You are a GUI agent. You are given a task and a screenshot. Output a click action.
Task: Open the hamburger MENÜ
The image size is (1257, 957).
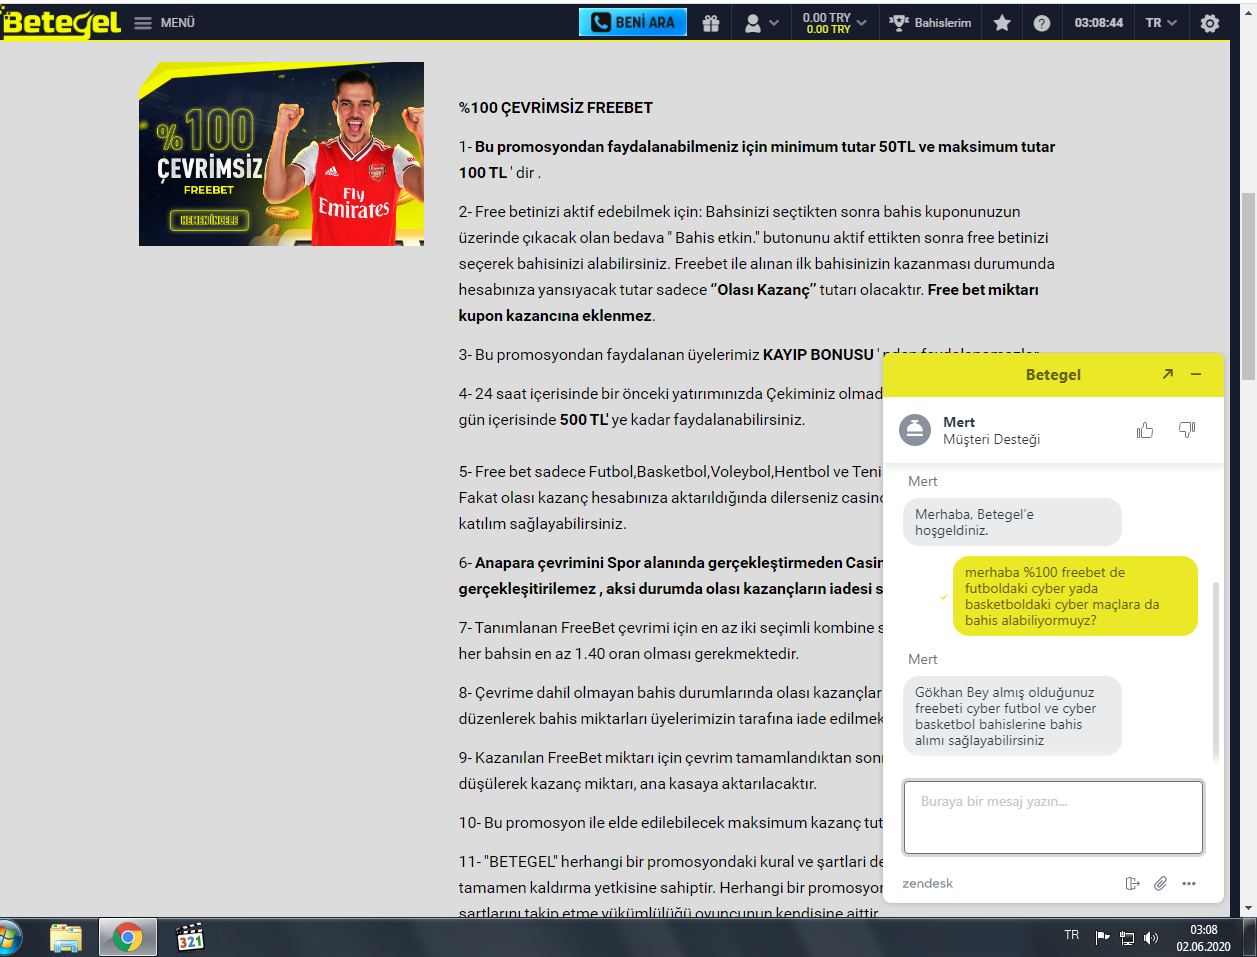point(165,23)
